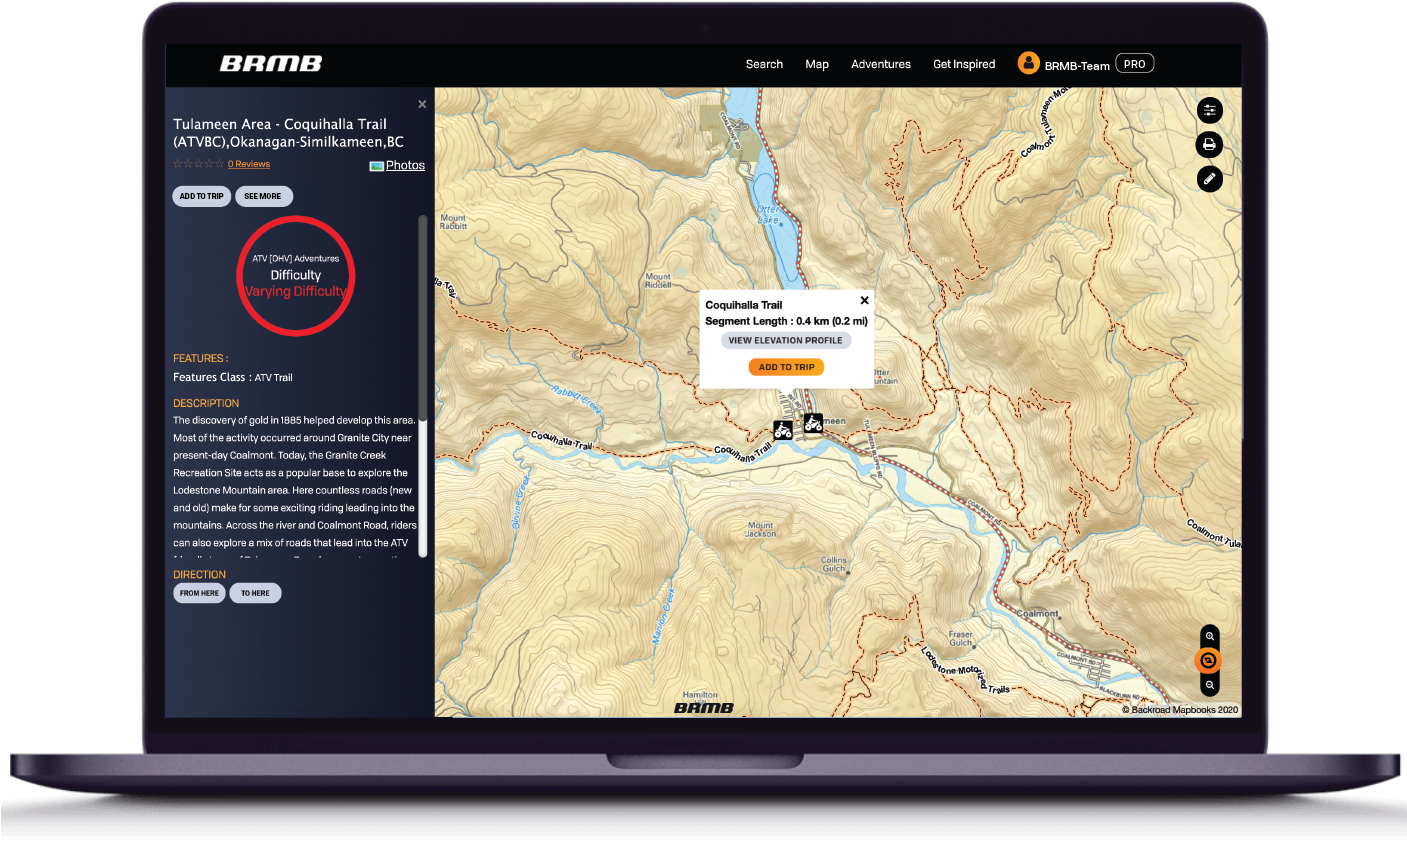The height and width of the screenshot is (844, 1407).
Task: Zoom out using the magnifier minus icon
Action: pyautogui.click(x=1209, y=684)
